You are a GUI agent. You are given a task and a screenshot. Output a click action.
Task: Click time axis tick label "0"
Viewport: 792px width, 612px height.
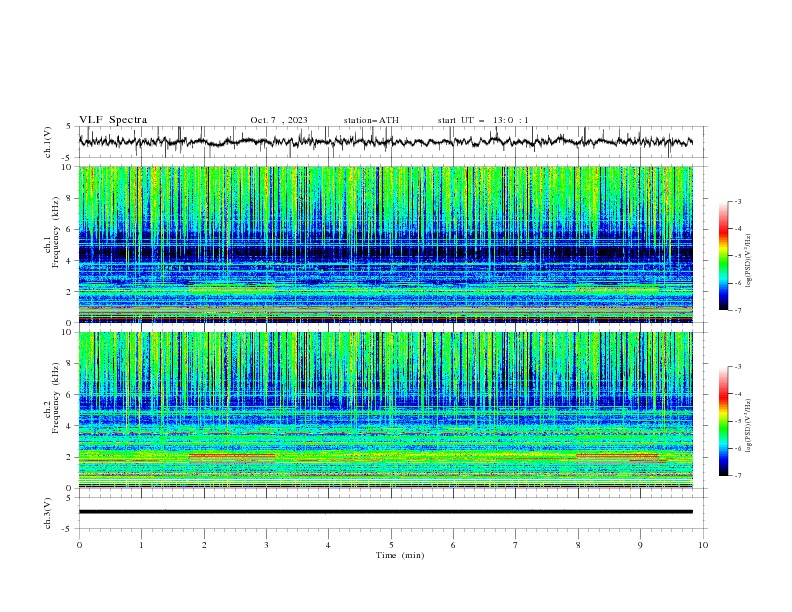point(79,545)
